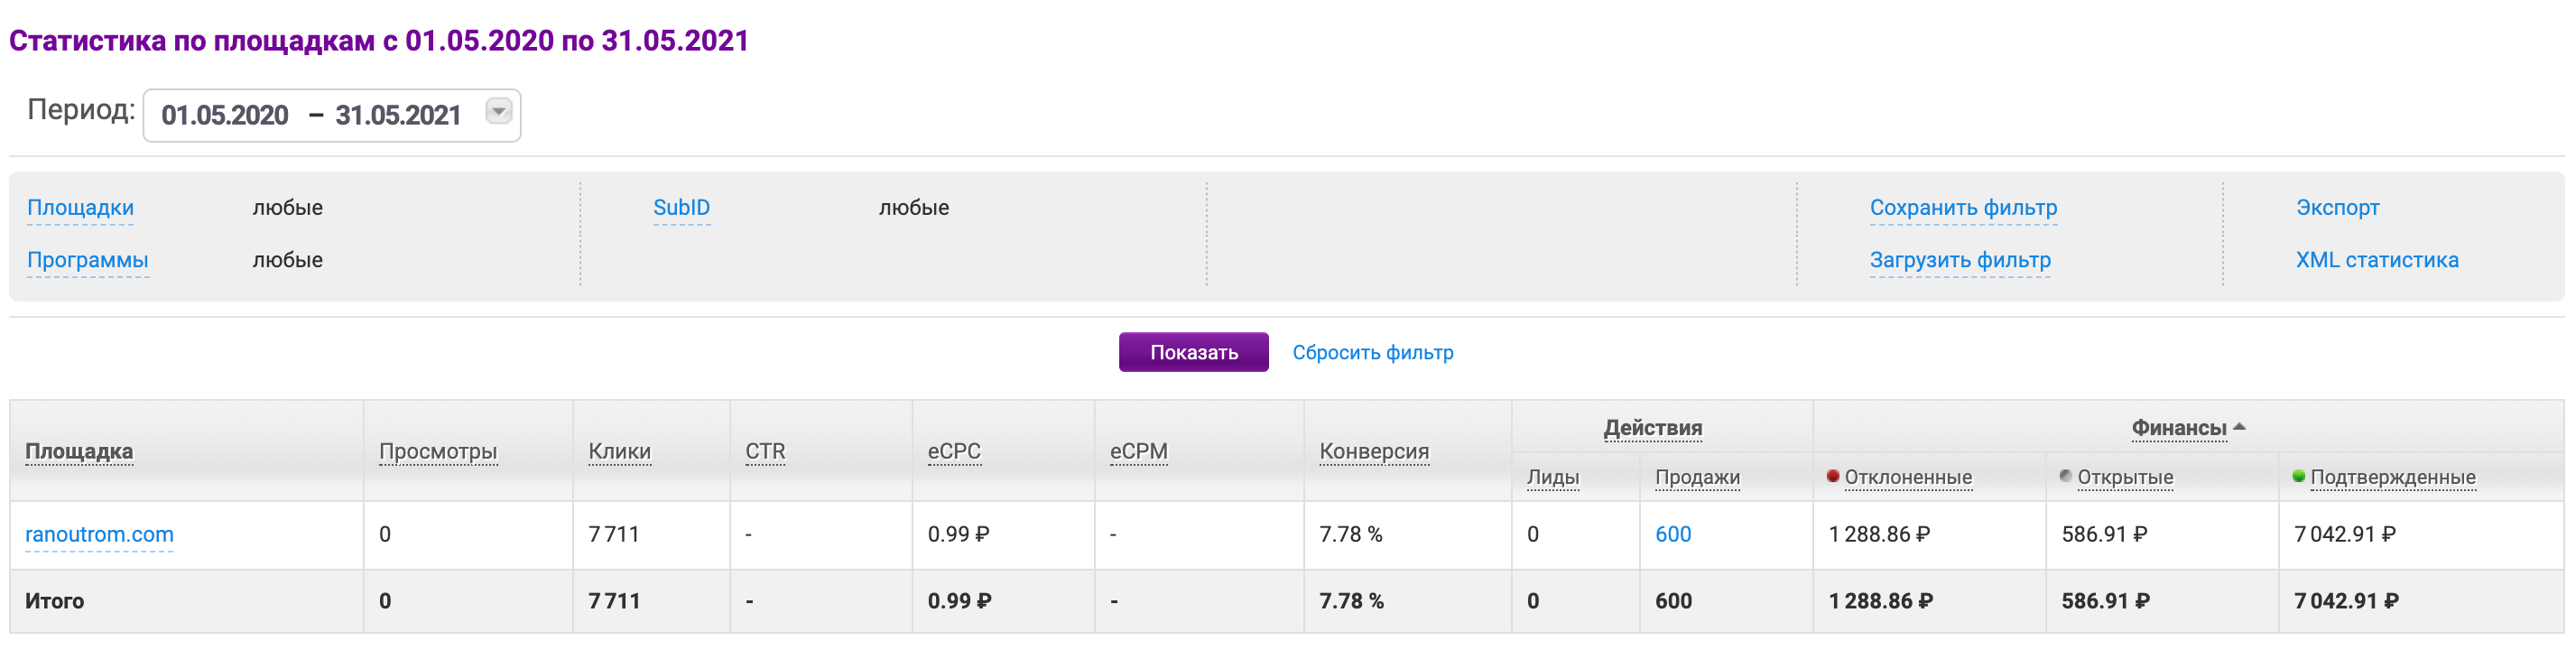The height and width of the screenshot is (650, 2576).
Task: Open the Программы filter selector
Action: pyautogui.click(x=88, y=259)
